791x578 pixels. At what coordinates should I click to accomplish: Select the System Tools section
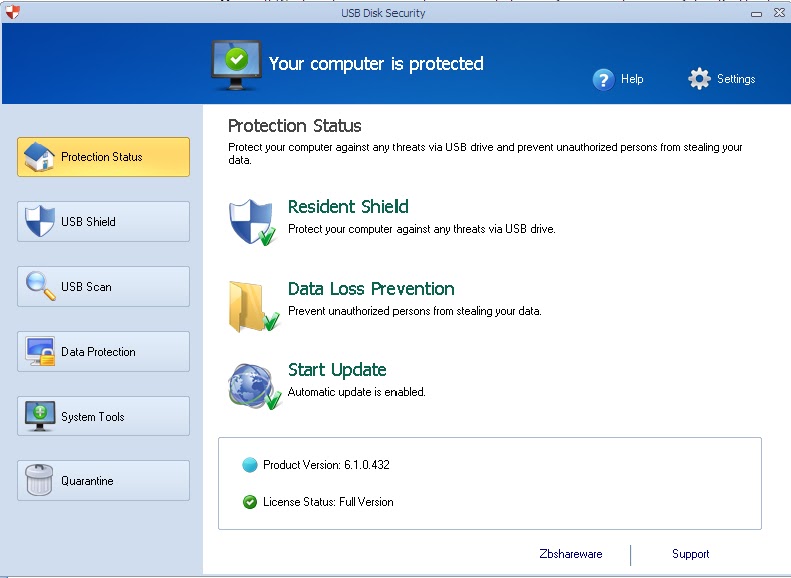[103, 416]
